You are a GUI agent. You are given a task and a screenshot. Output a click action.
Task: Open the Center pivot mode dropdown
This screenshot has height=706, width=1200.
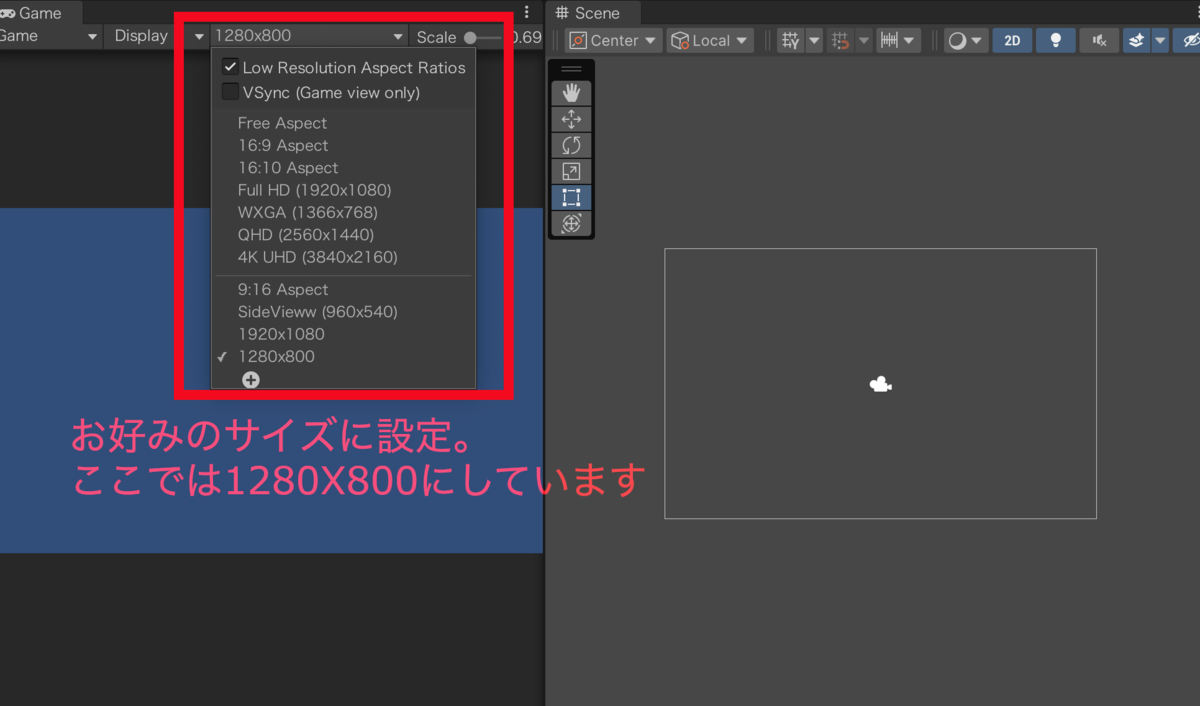(x=612, y=40)
